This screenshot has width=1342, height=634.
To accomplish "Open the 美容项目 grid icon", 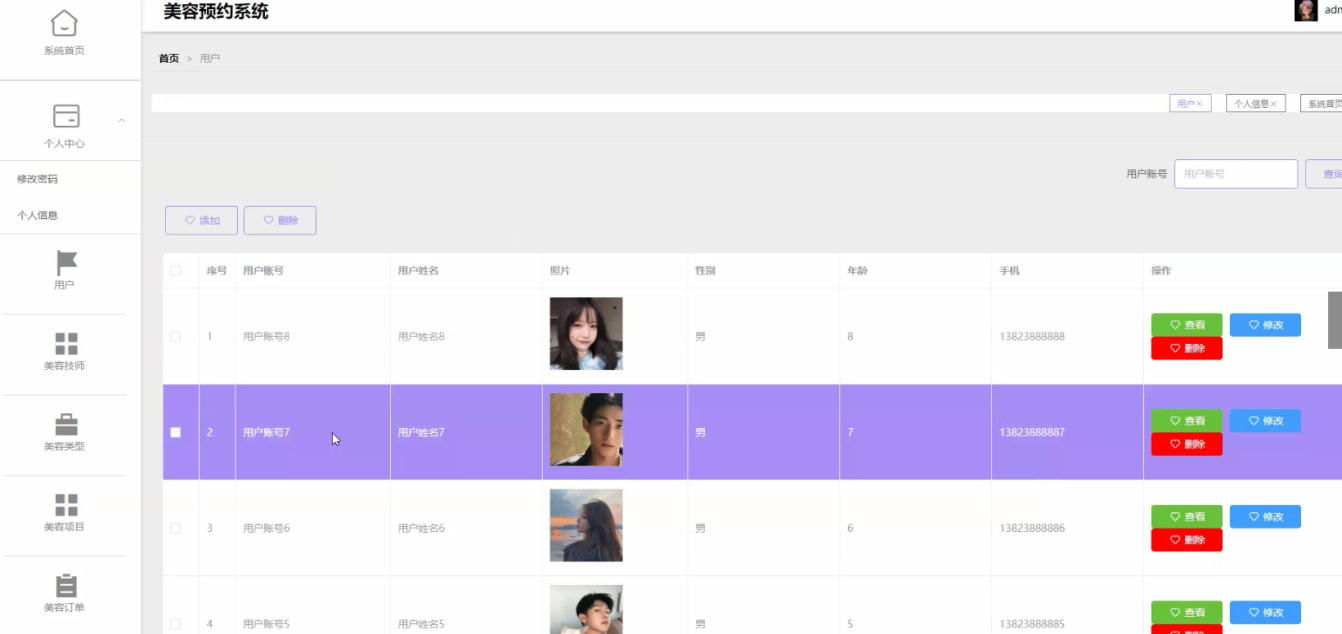I will [66, 505].
